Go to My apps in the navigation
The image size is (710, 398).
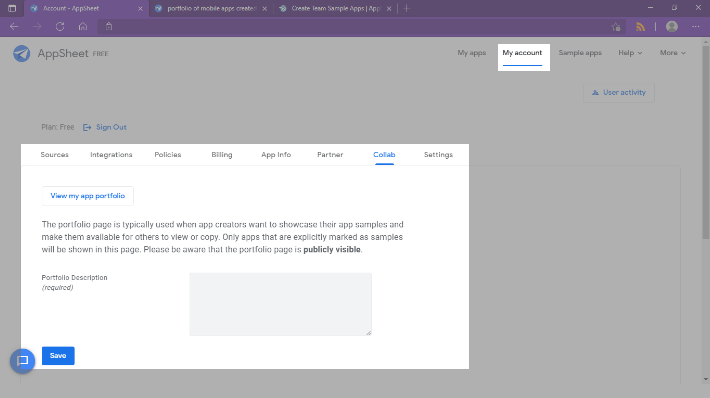coord(471,53)
